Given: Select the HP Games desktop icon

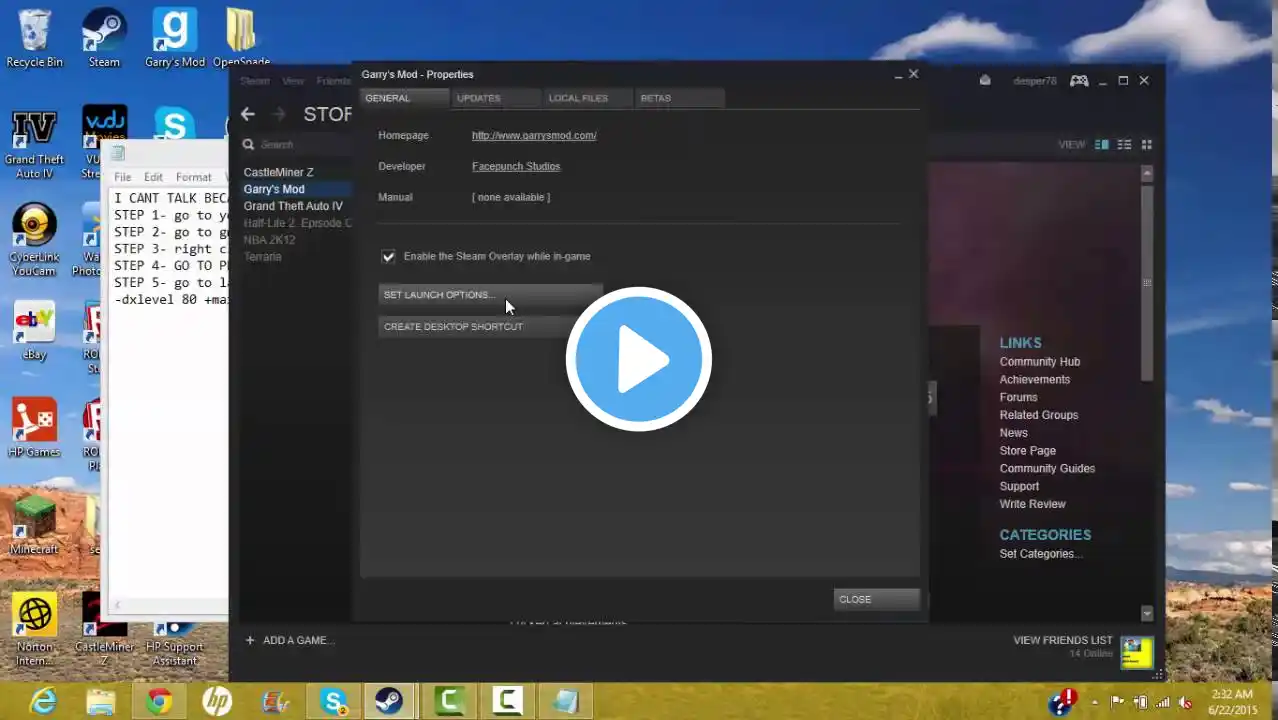Looking at the screenshot, I should (x=34, y=428).
